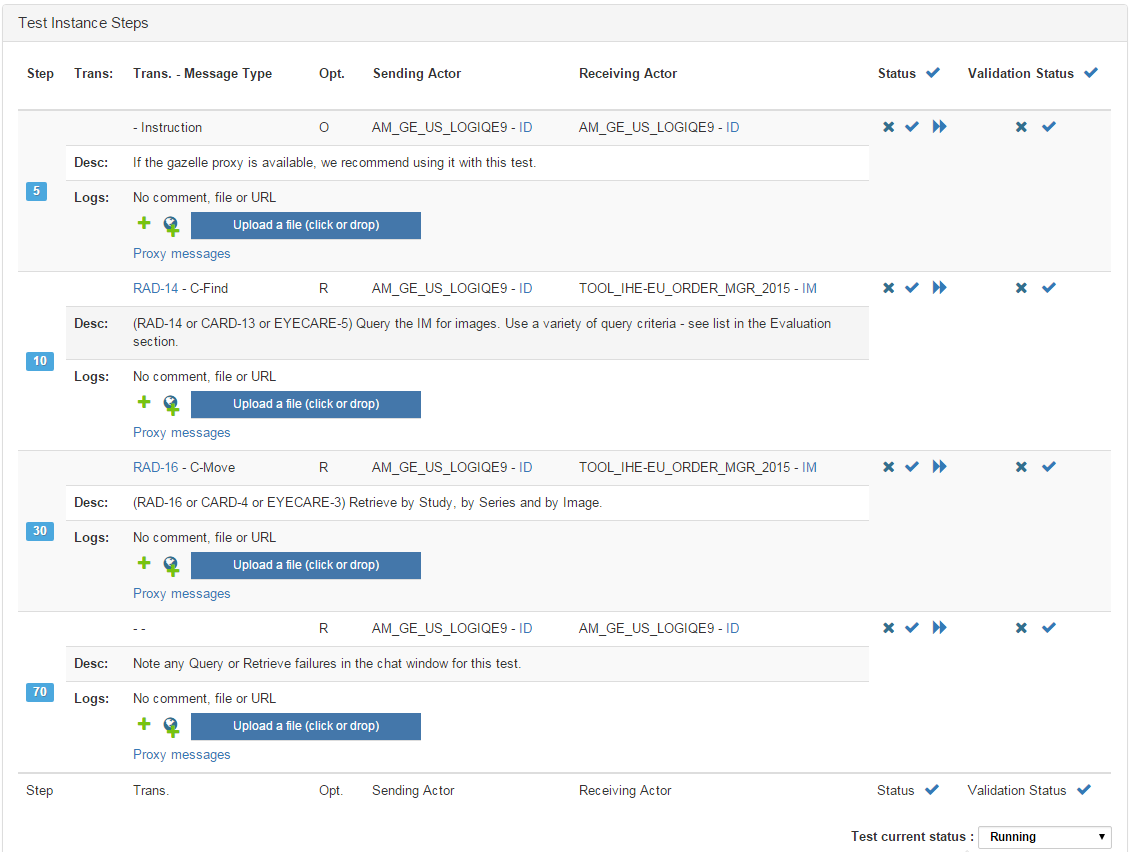
Task: Click Upload a file button in step 10
Action: [x=305, y=404]
